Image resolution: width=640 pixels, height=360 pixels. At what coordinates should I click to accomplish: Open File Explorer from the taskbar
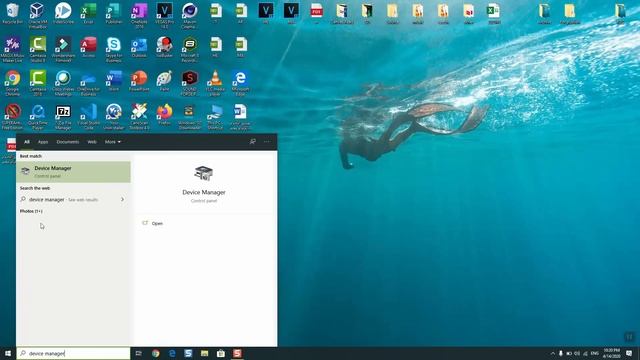click(x=204, y=353)
